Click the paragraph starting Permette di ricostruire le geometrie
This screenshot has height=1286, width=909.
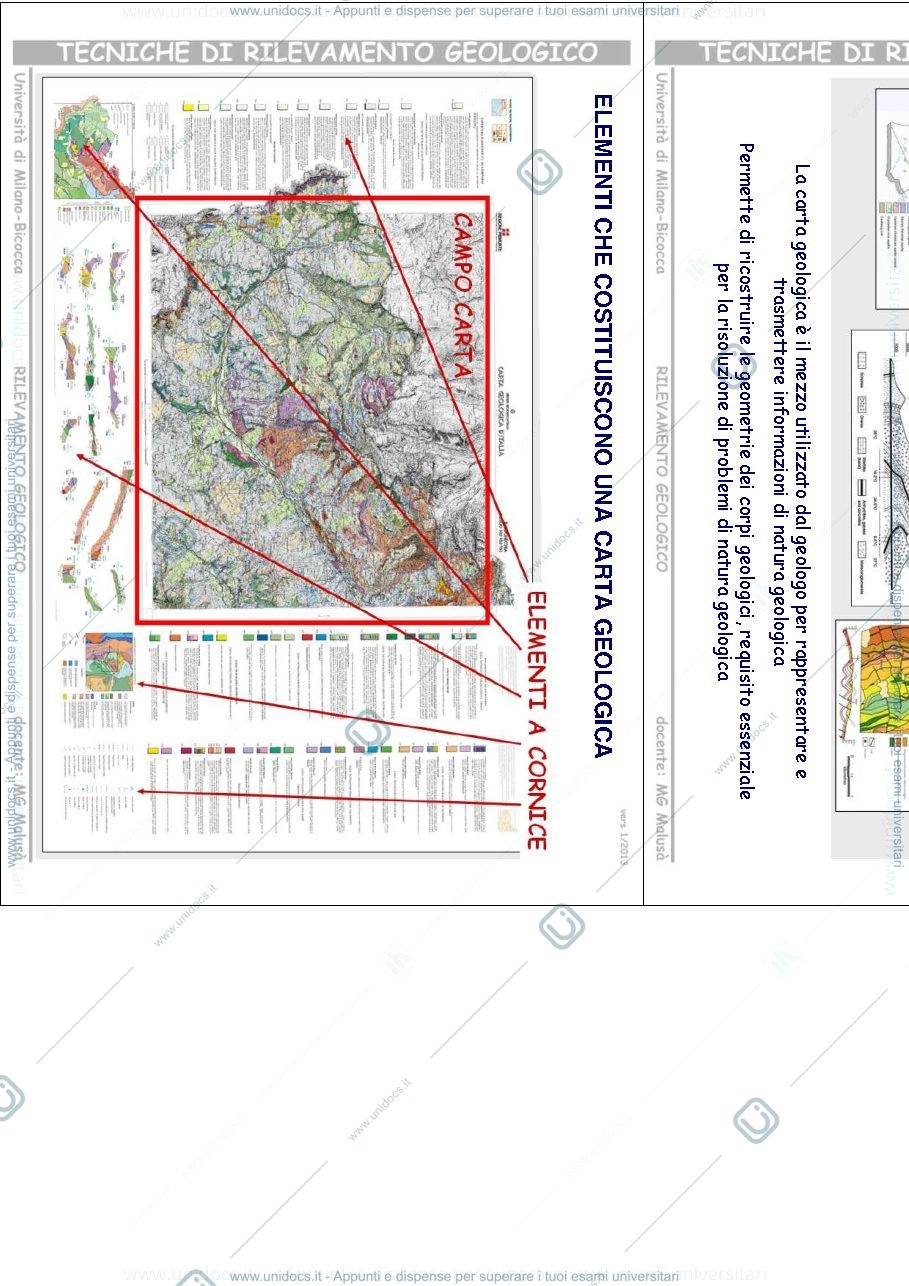[733, 472]
